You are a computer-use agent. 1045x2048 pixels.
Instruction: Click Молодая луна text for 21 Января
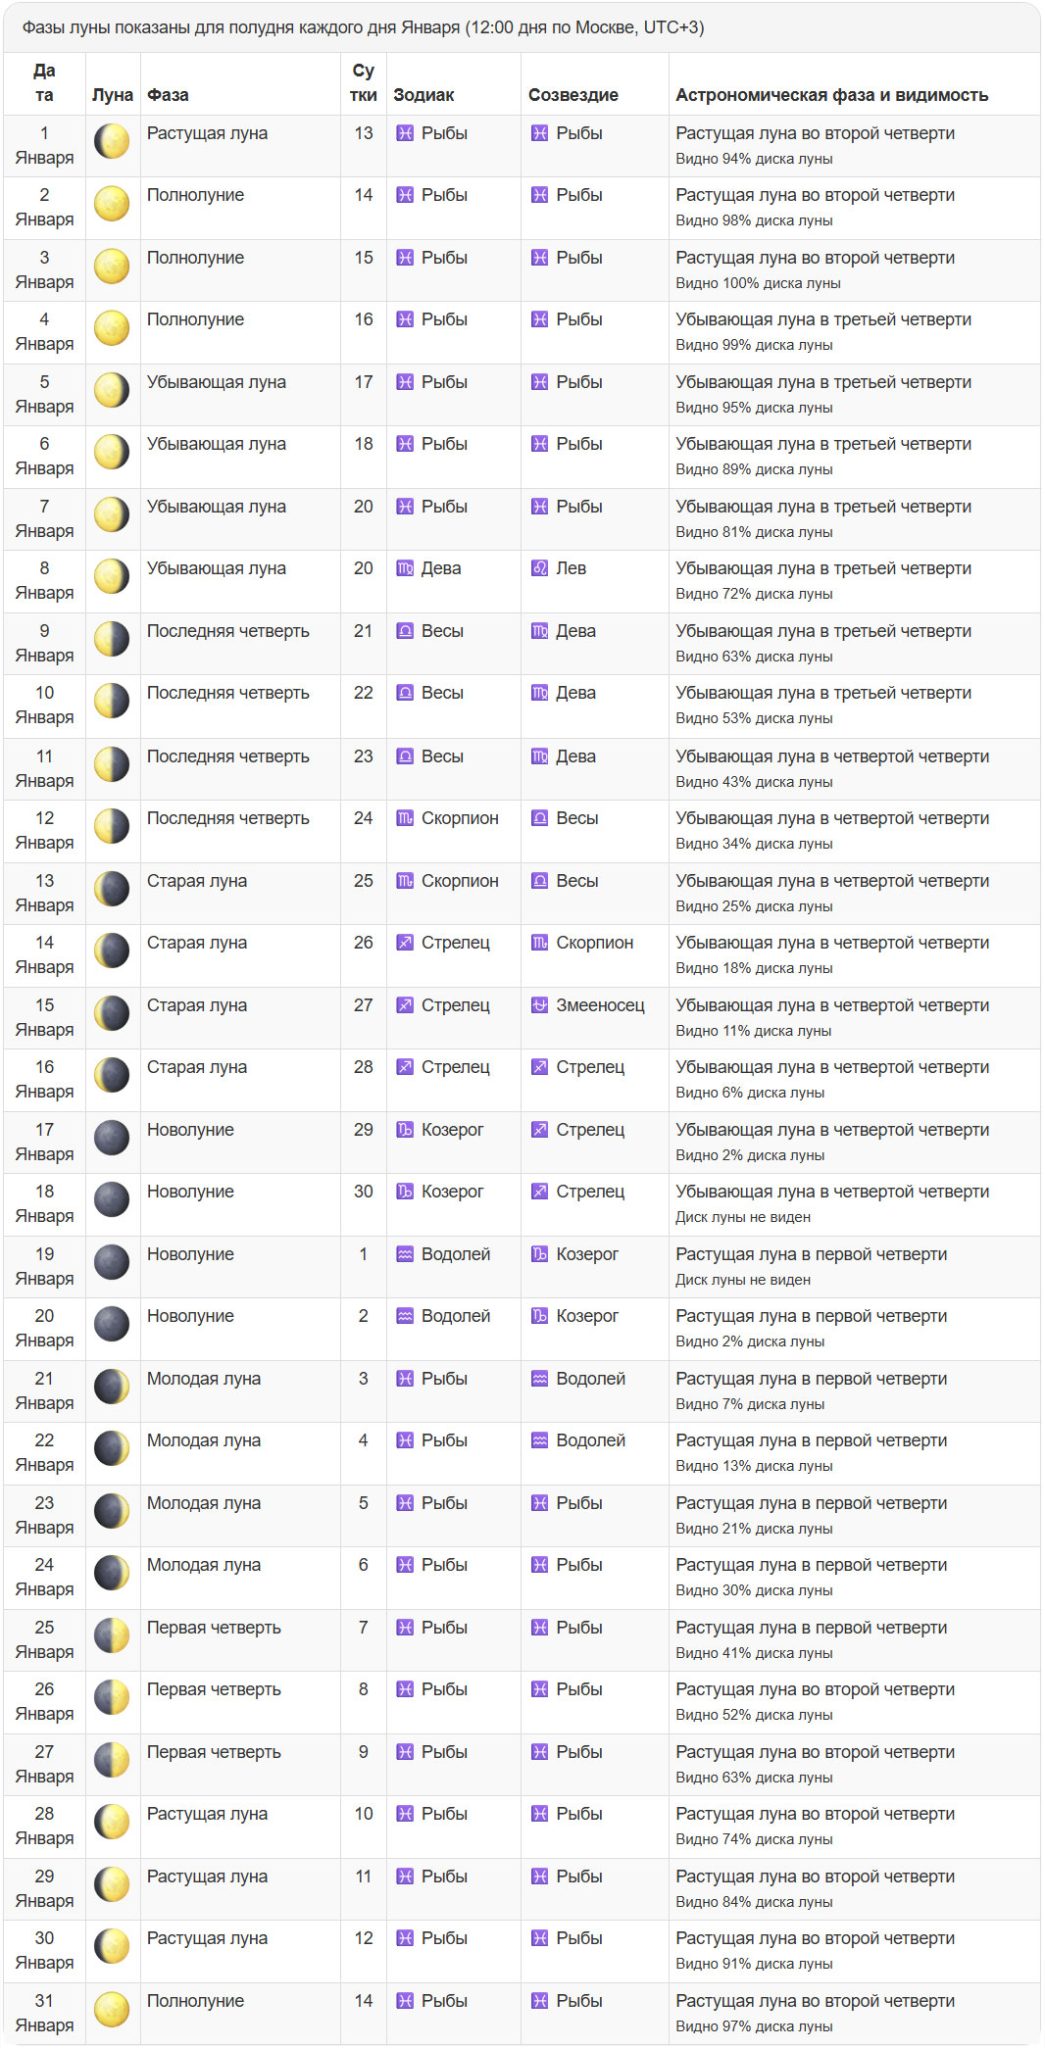(x=204, y=1379)
